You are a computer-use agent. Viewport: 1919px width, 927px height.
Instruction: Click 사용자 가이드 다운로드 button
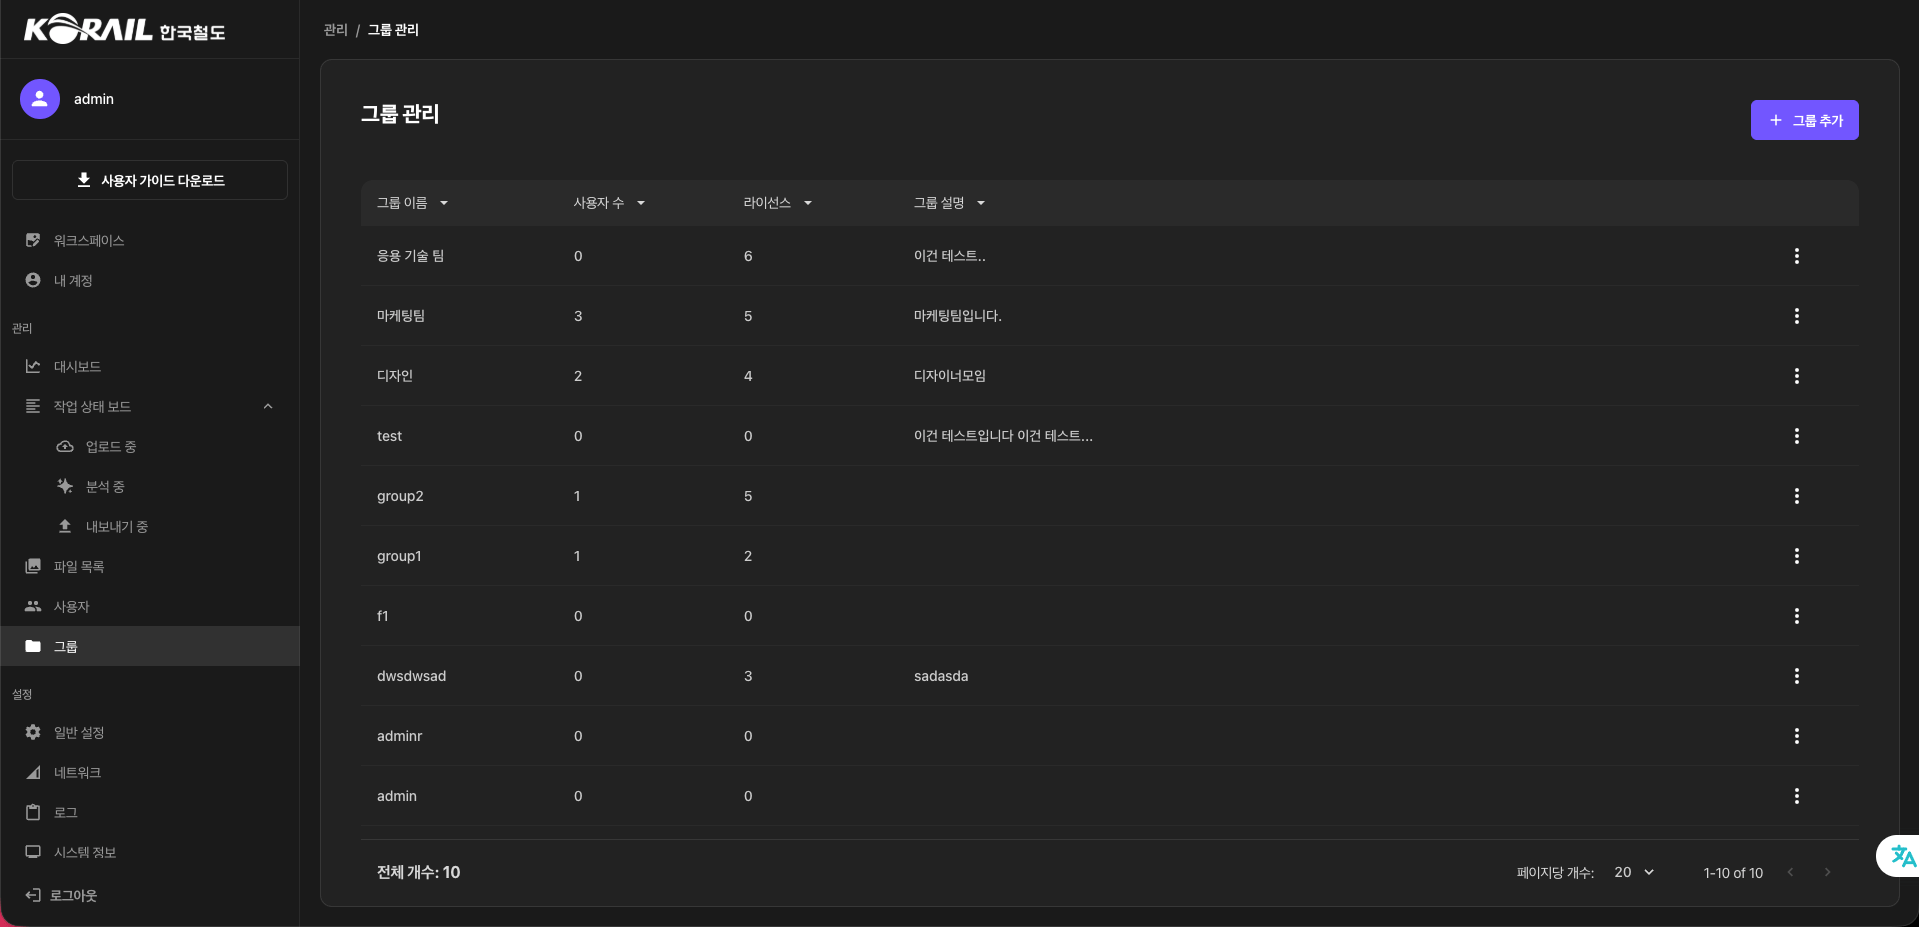tap(150, 180)
